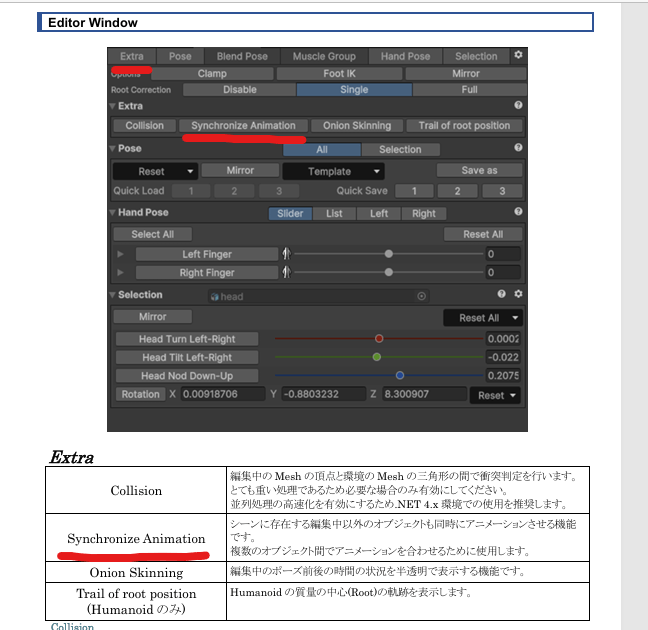Toggle Collision in Extra section

[145, 126]
